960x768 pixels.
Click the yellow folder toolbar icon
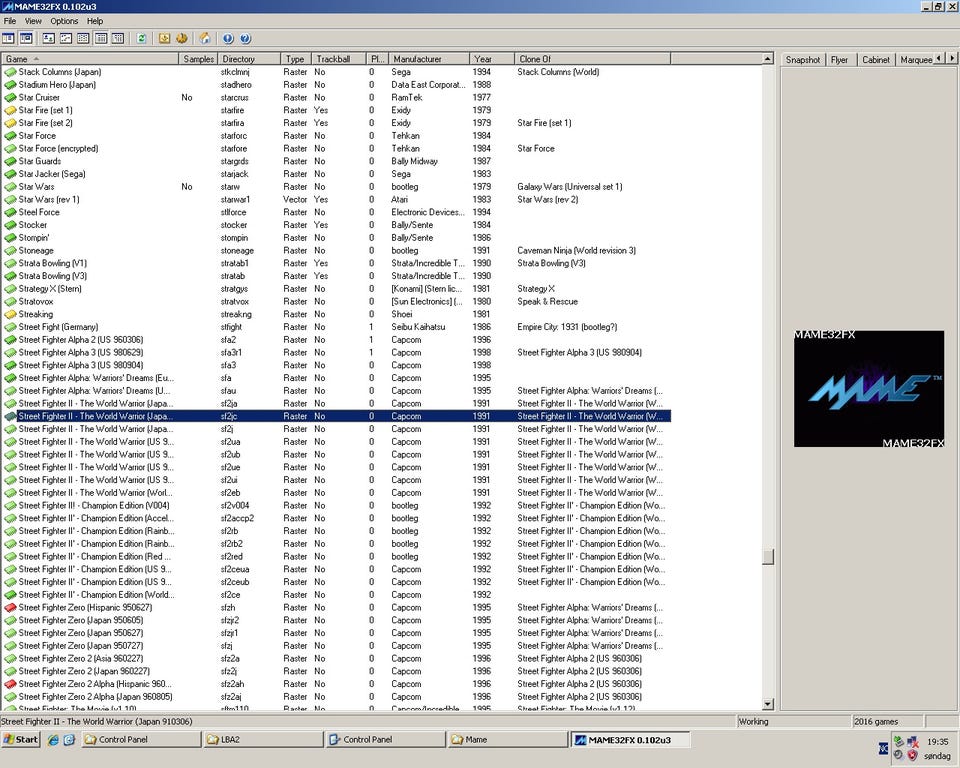[164, 39]
